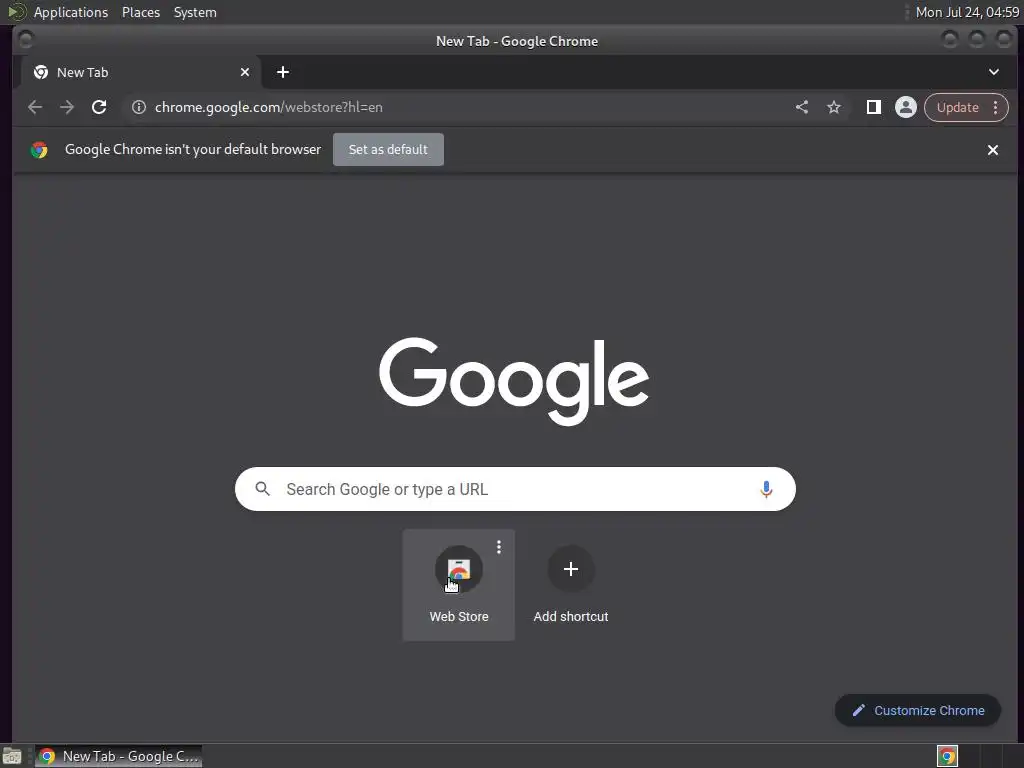
Task: Open the System menu
Action: pos(195,12)
